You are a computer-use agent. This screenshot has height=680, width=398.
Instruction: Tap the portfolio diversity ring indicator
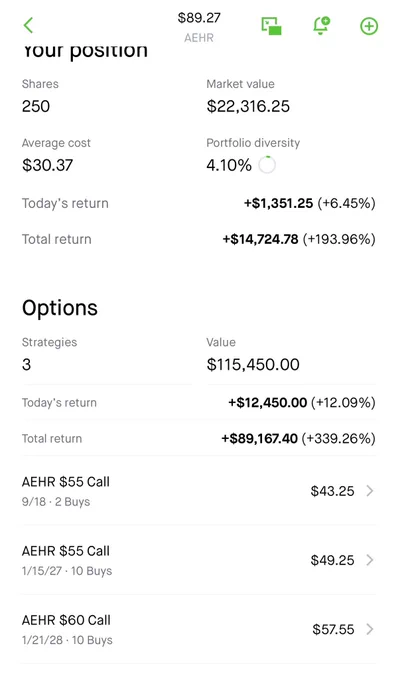(x=267, y=165)
